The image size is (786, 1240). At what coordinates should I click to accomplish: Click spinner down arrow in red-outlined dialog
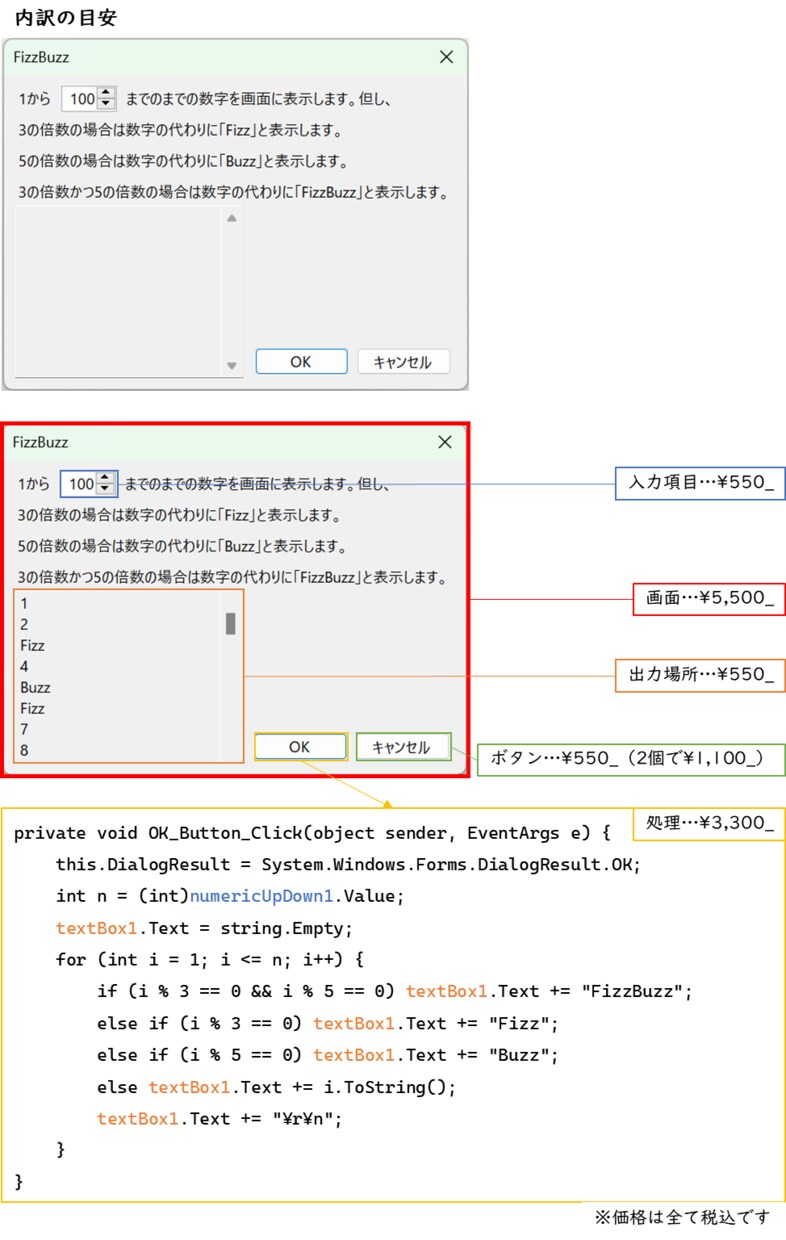point(105,489)
